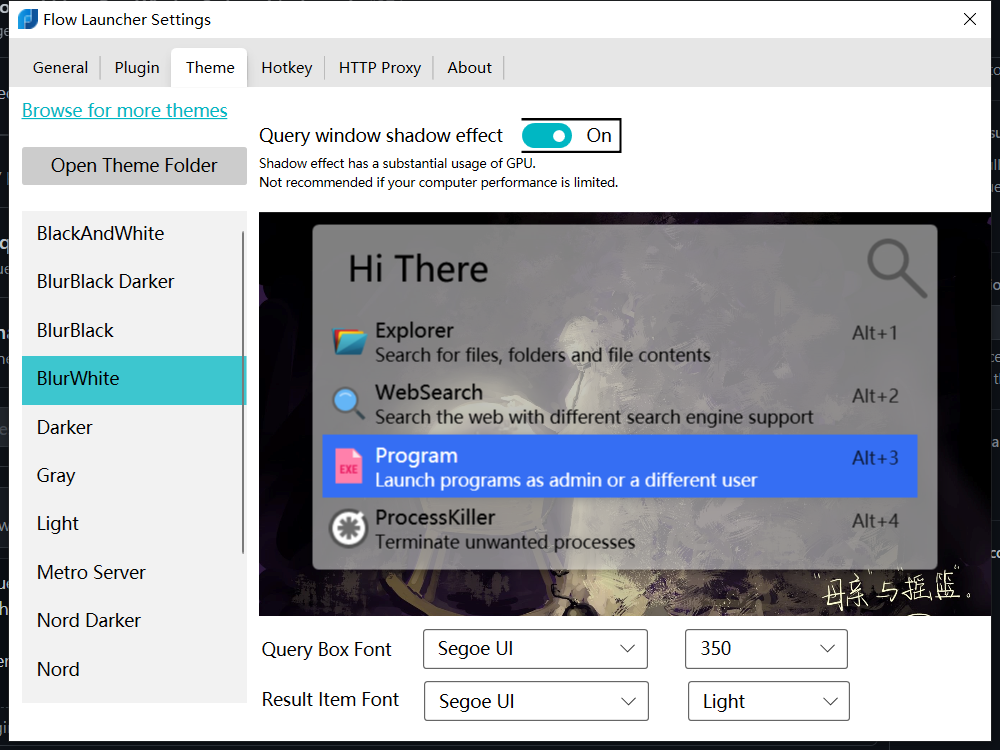
Task: Choose the Gray theme
Action: pos(133,476)
